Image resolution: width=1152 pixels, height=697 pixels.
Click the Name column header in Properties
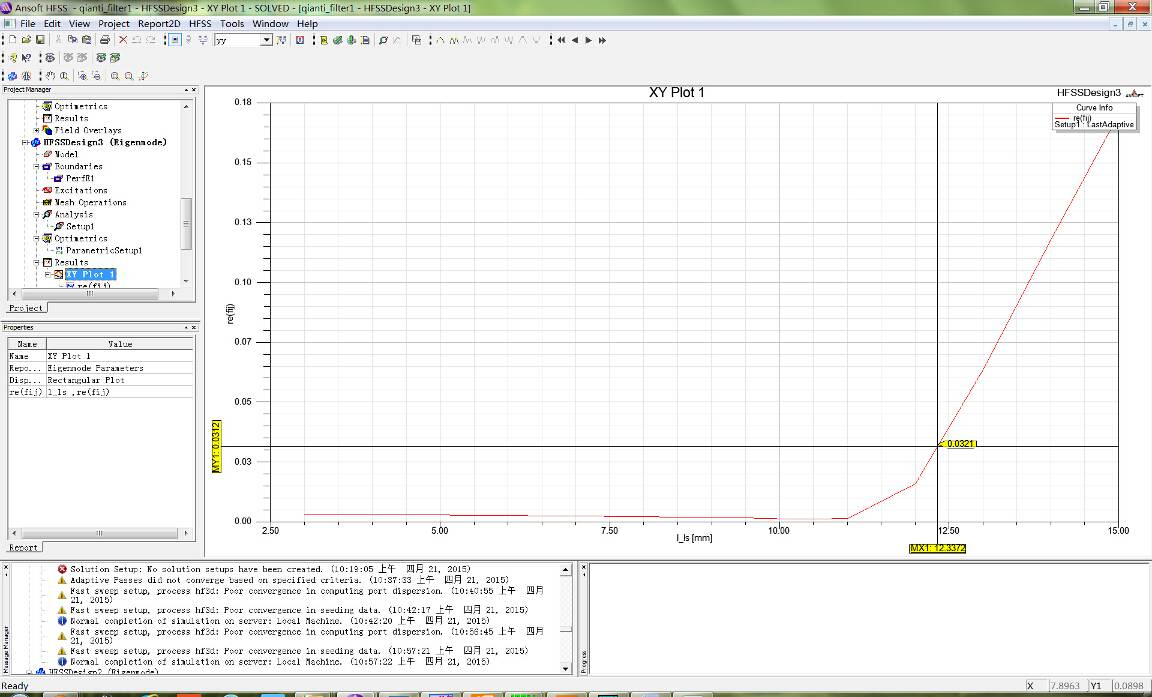click(x=27, y=344)
